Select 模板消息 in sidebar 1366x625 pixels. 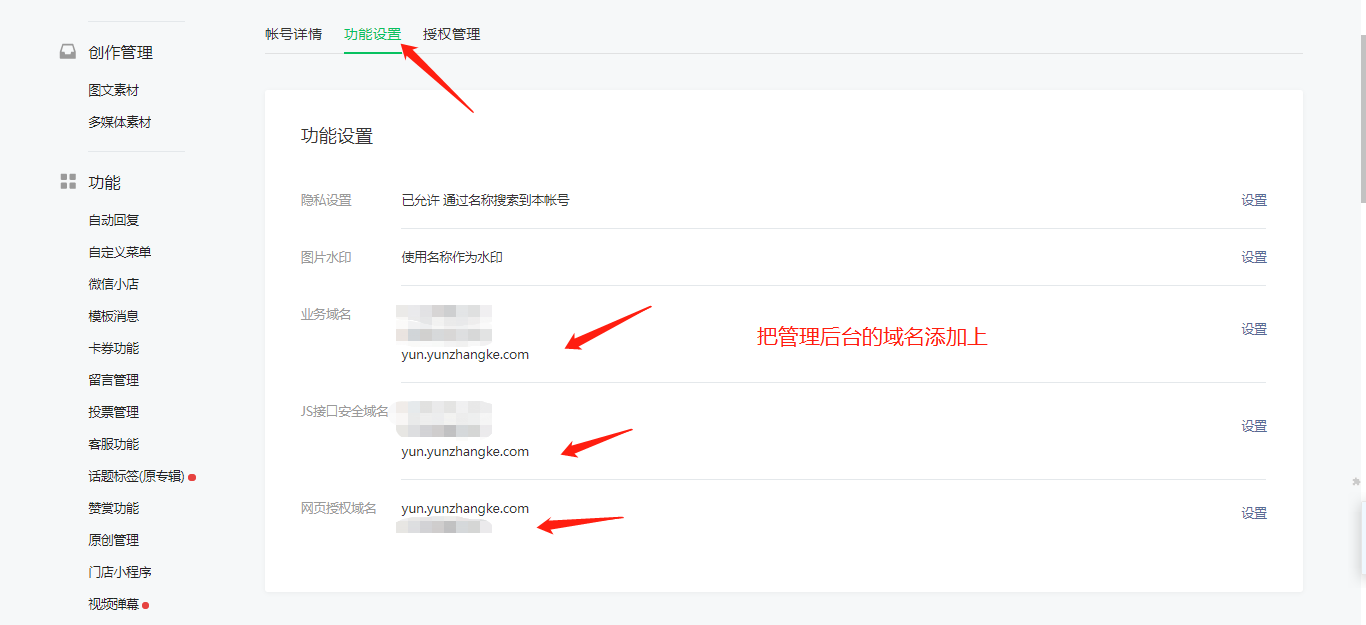click(x=114, y=316)
